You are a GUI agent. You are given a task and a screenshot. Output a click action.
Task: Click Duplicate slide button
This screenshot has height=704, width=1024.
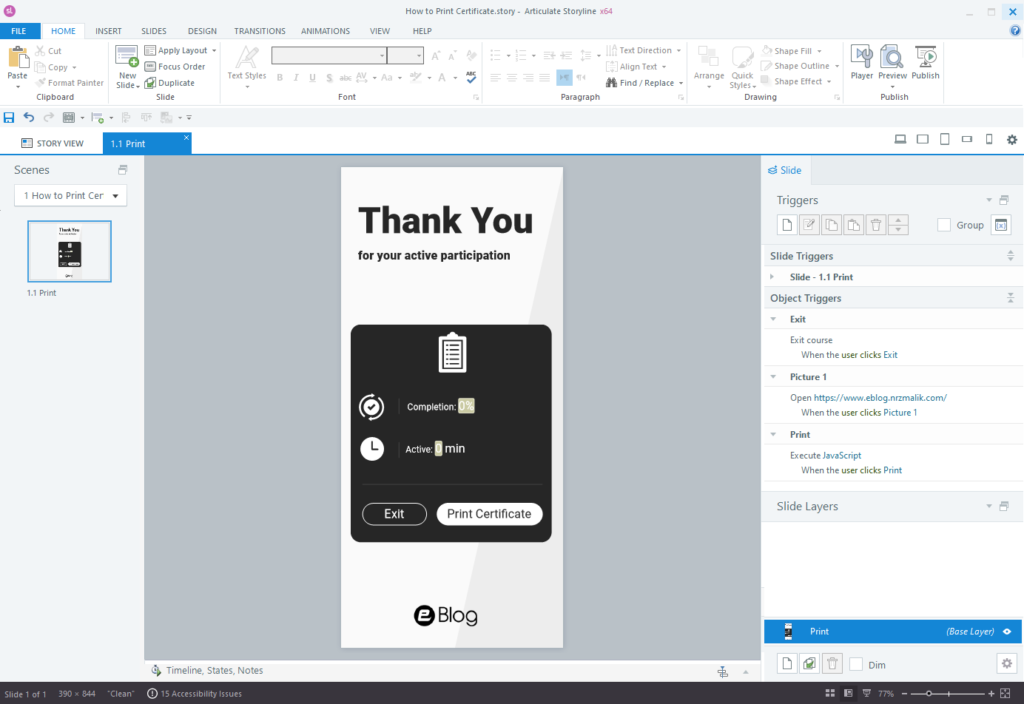coord(170,83)
